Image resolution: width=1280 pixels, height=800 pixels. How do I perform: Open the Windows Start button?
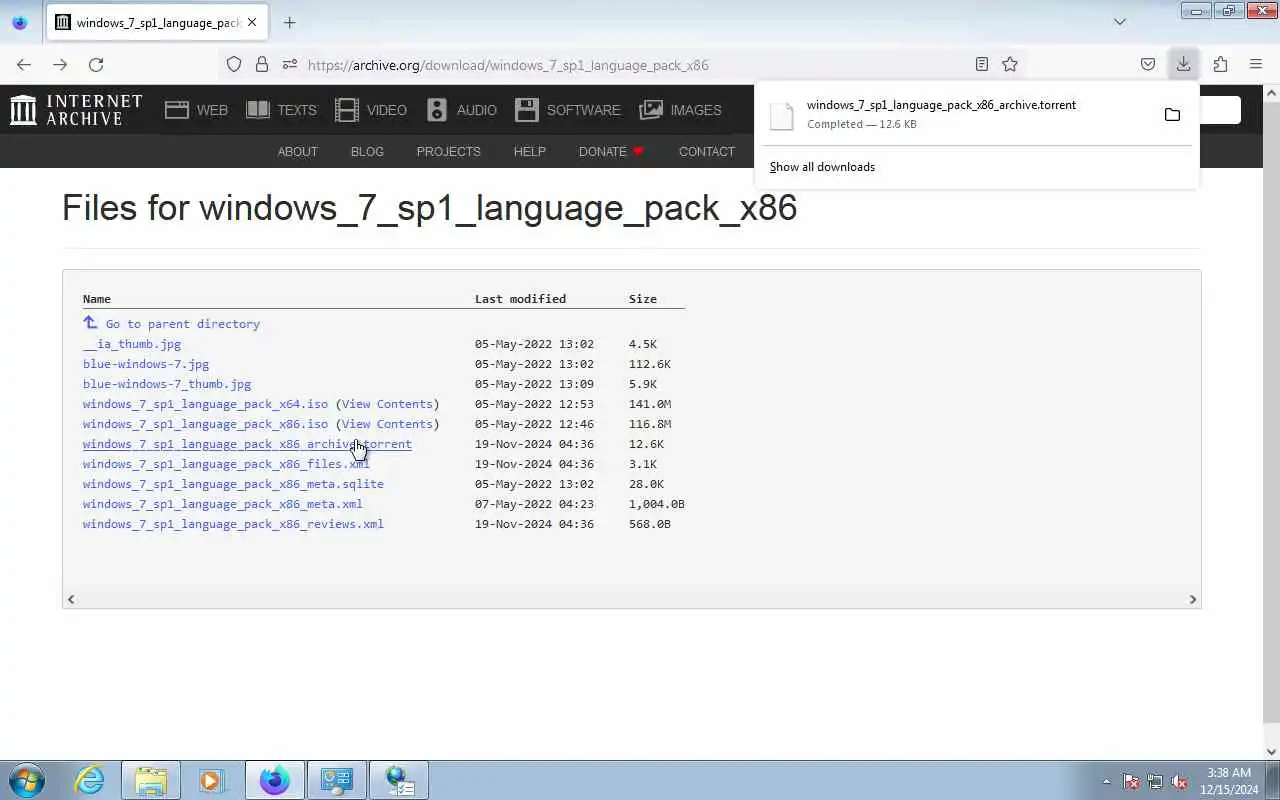pos(27,780)
